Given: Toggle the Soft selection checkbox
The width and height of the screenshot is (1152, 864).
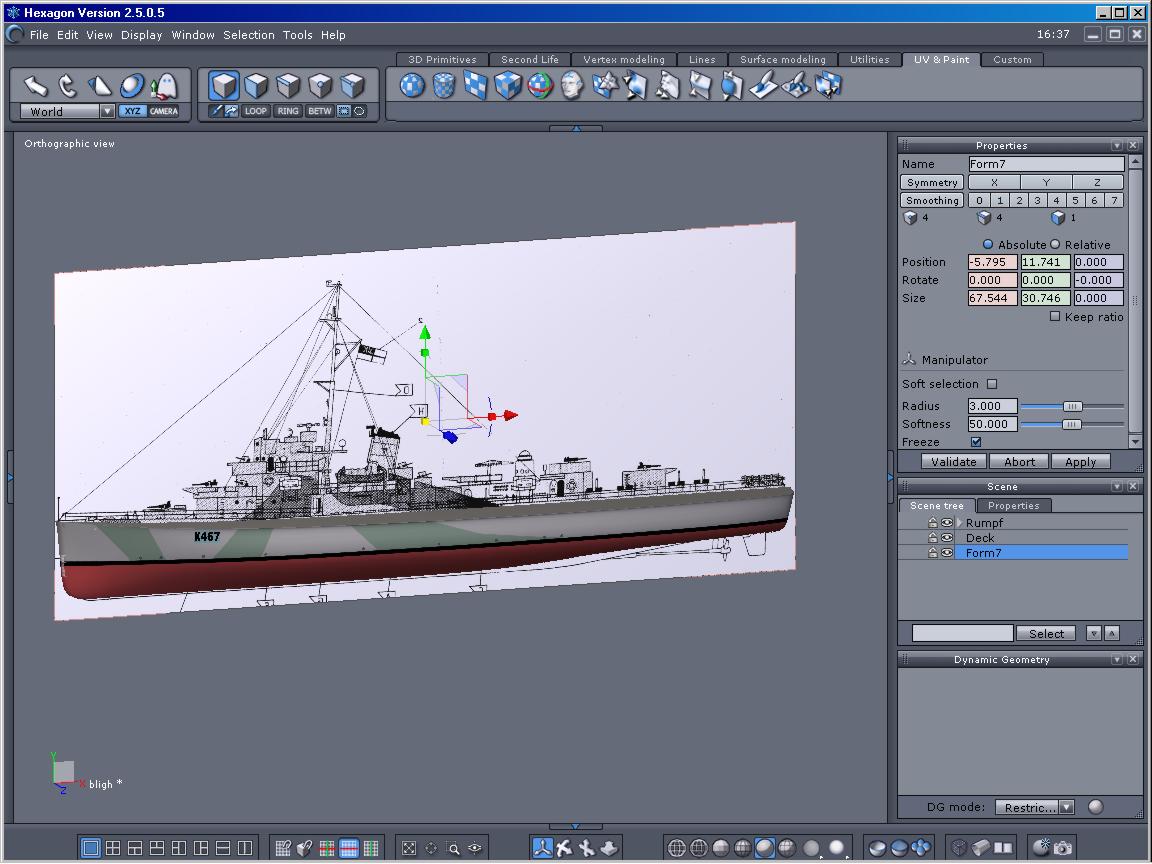Looking at the screenshot, I should [992, 384].
